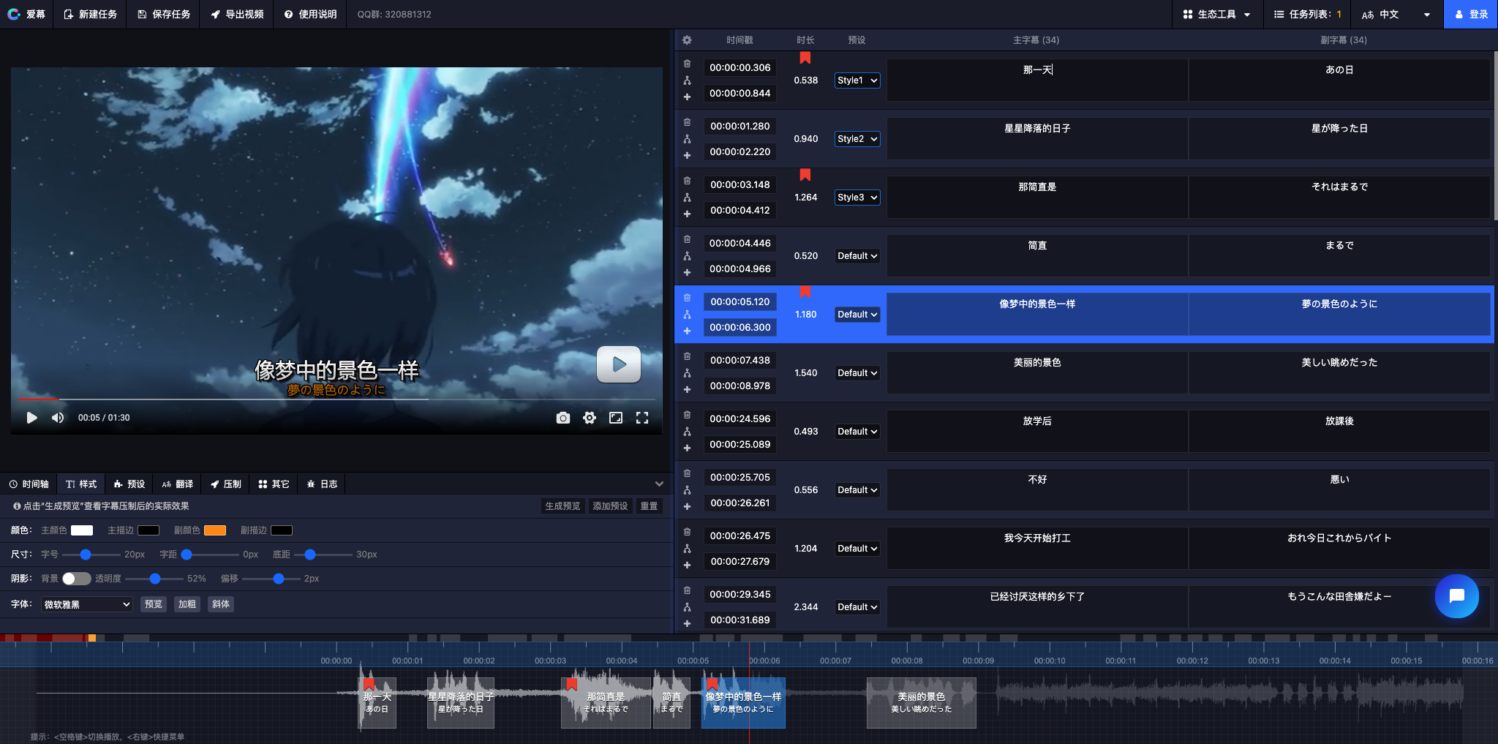
Task: Delete the subtitle row starting 00:00:00.306
Action: 687,63
